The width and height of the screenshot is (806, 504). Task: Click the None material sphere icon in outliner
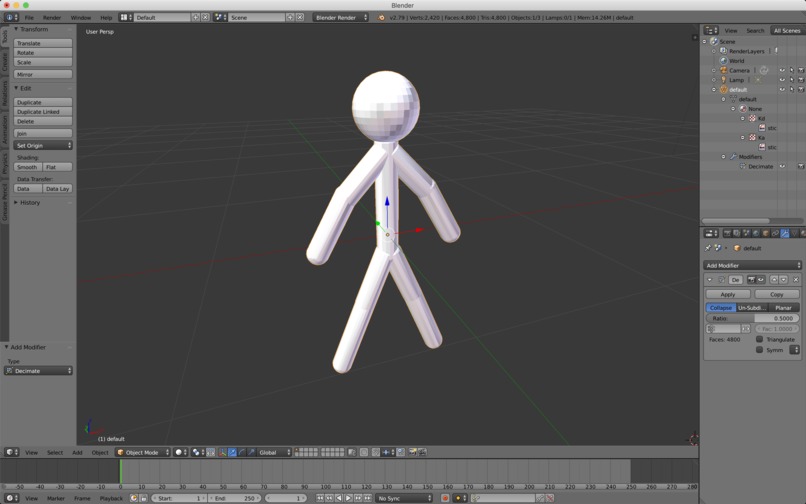point(743,109)
